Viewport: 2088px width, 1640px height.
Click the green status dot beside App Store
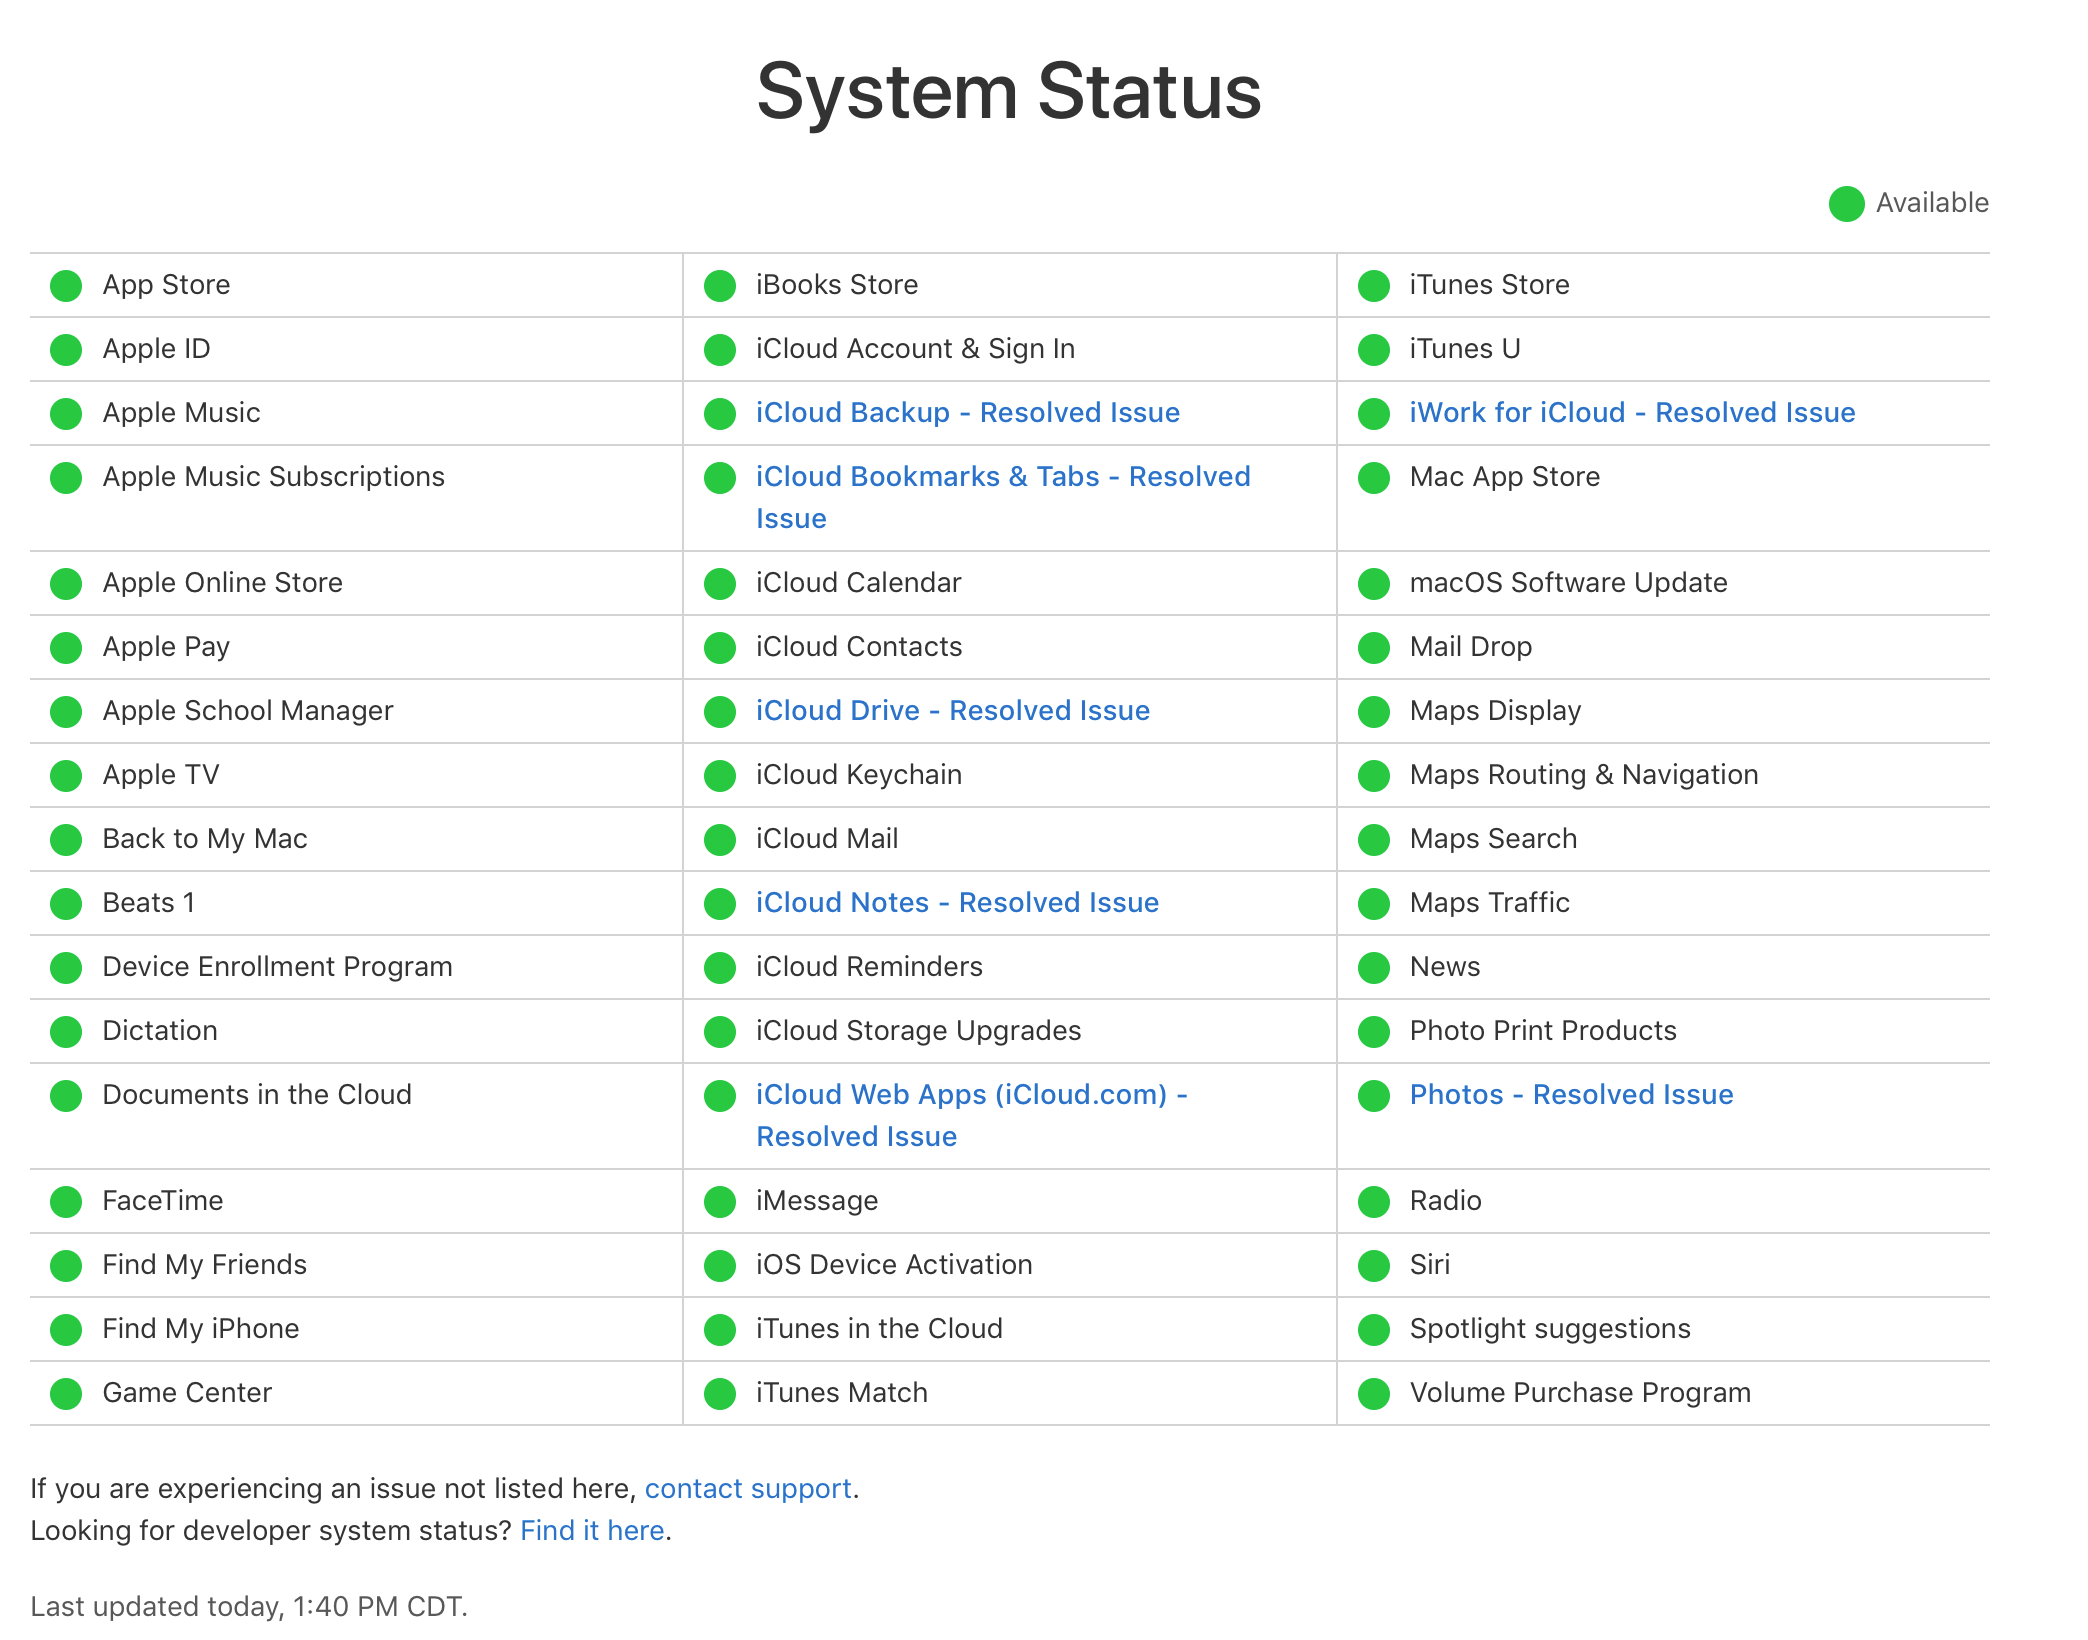66,286
